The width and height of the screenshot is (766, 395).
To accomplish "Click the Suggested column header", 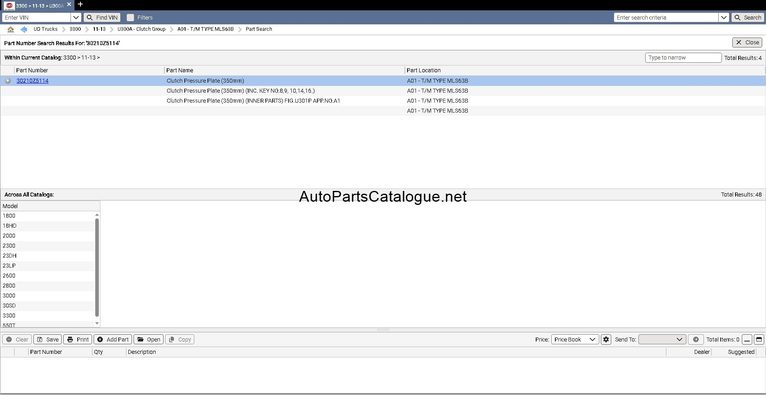I will 741,352.
